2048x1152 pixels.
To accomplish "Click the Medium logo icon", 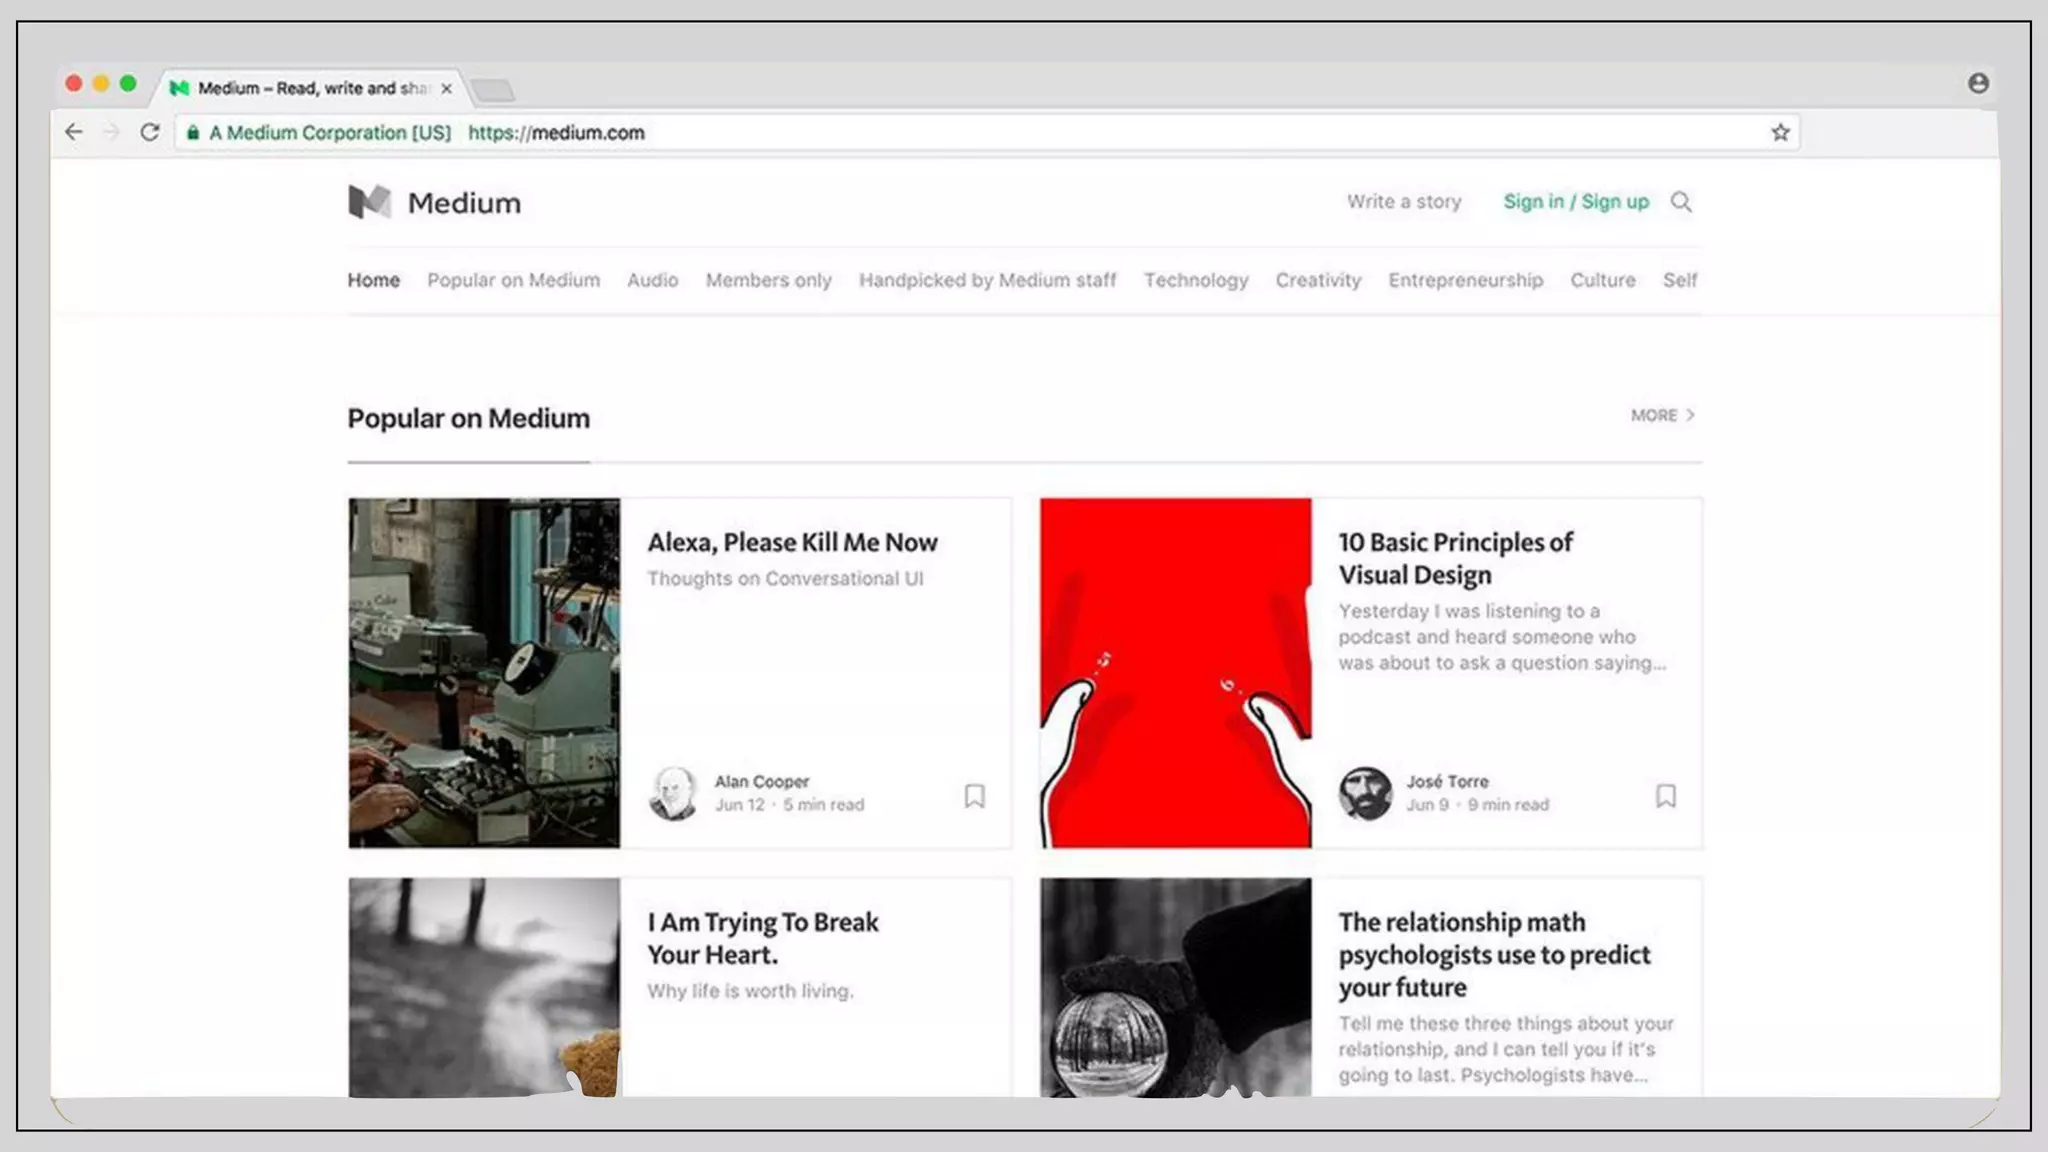I will (369, 202).
